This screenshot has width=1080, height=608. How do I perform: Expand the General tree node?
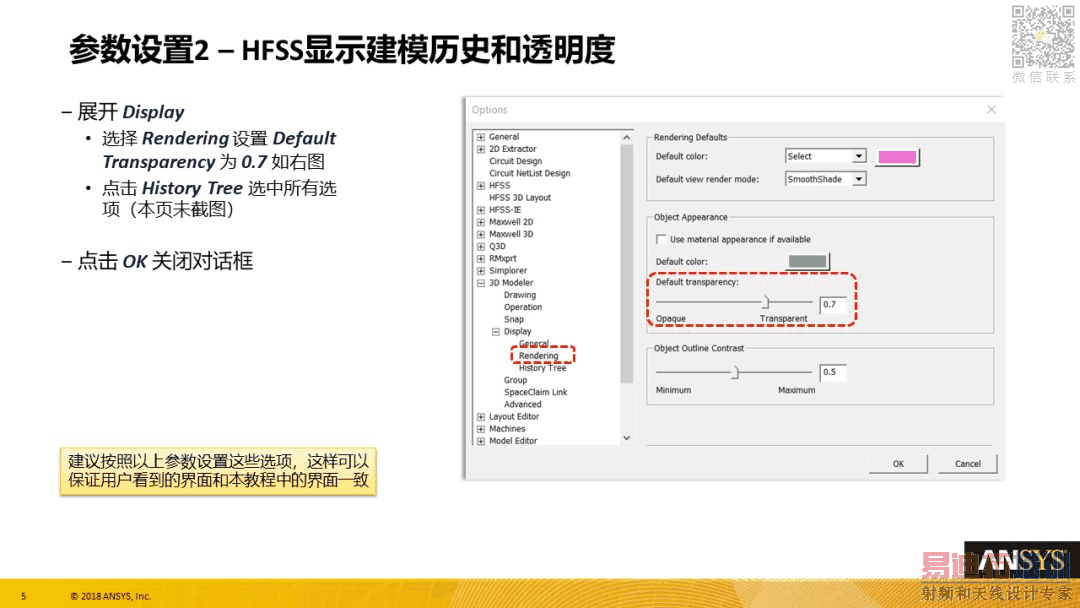(481, 137)
